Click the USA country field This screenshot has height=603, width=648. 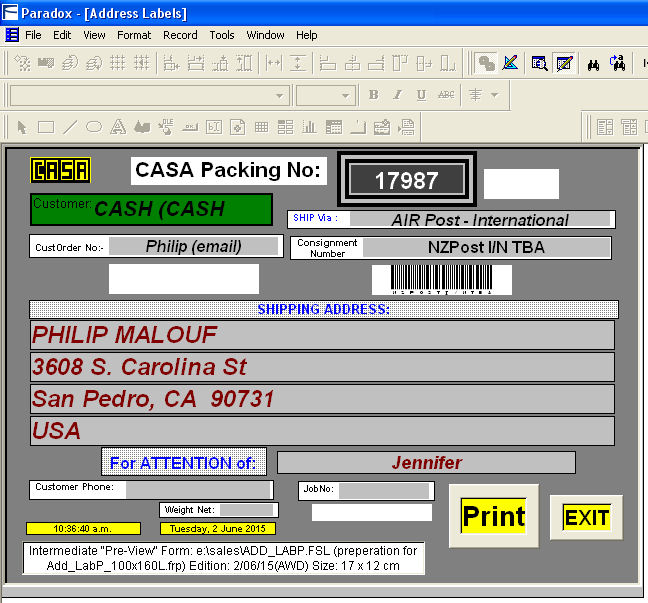pos(322,431)
